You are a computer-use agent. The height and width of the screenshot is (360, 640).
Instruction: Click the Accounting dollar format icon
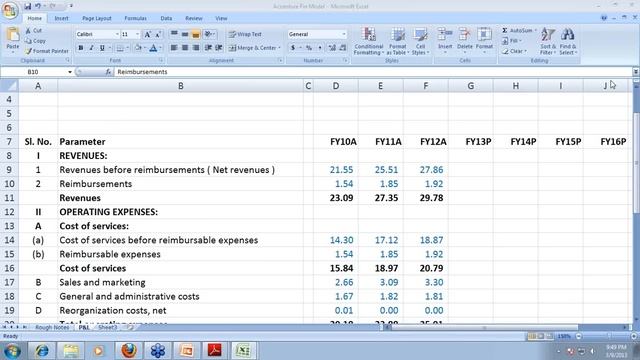(x=293, y=48)
